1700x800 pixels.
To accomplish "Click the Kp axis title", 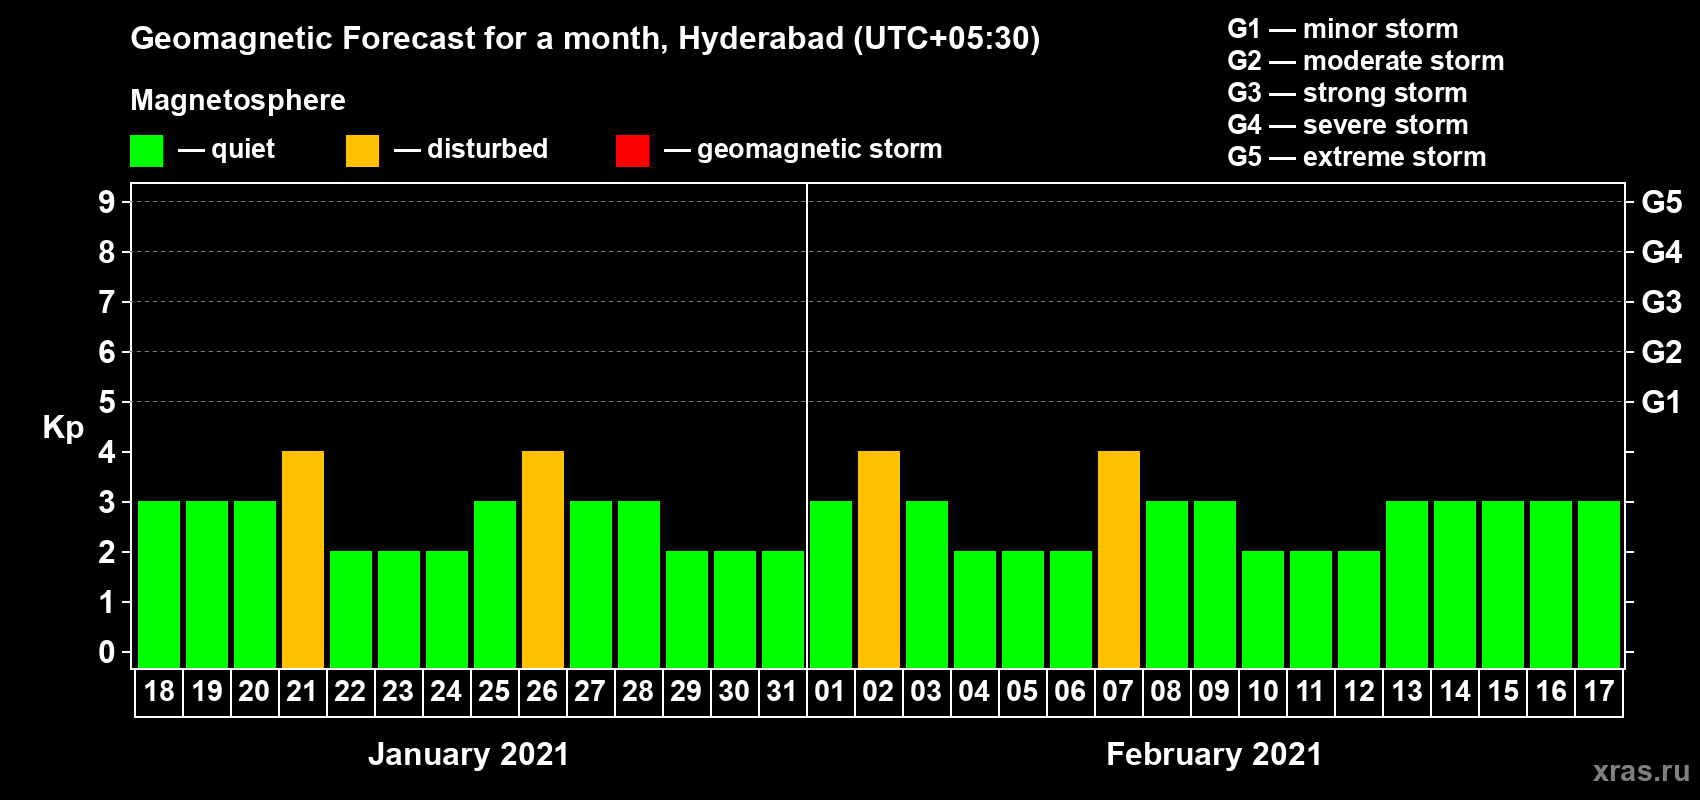I will (x=63, y=429).
